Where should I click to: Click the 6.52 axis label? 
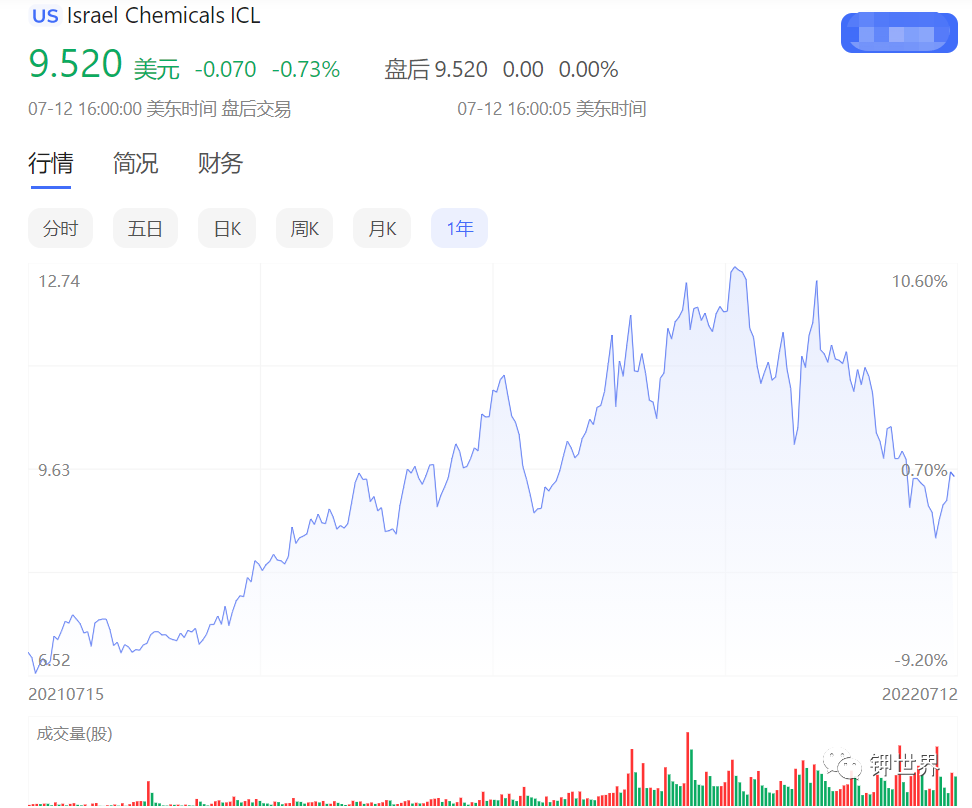pyautogui.click(x=54, y=660)
